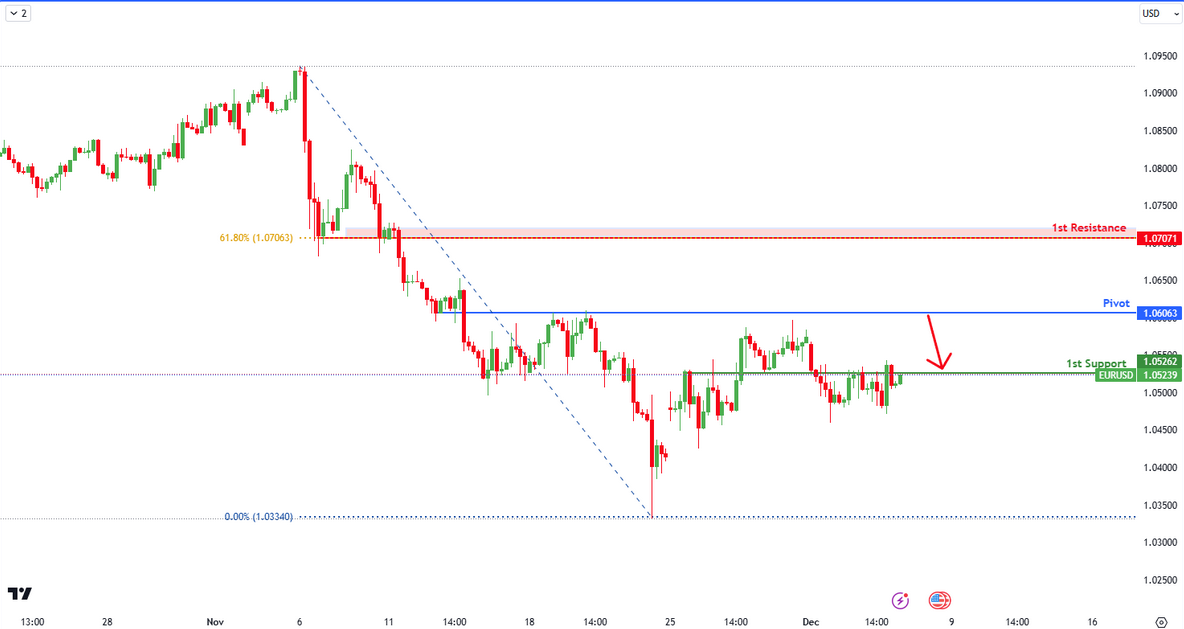The image size is (1184, 629).
Task: Click the '1st Support' line label
Action: (x=1096, y=363)
